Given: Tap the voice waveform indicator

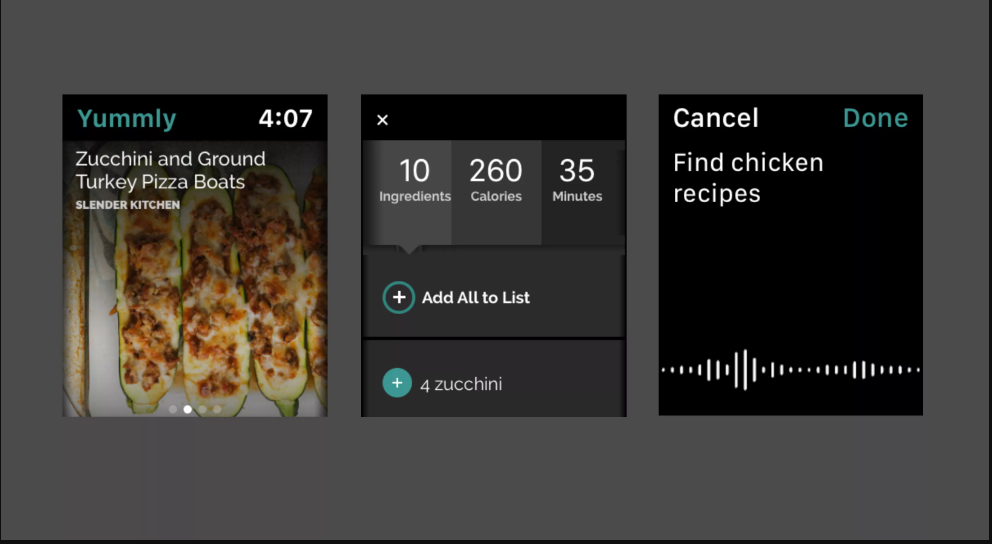Looking at the screenshot, I should click(x=791, y=369).
